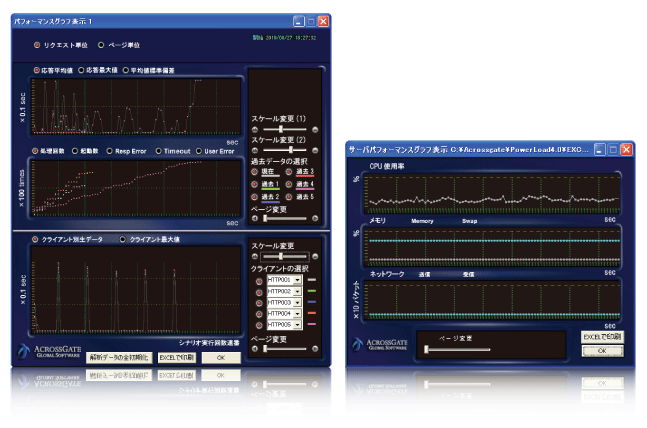Click OK in server performance window
Screen dimensions: 647x428
tap(602, 351)
